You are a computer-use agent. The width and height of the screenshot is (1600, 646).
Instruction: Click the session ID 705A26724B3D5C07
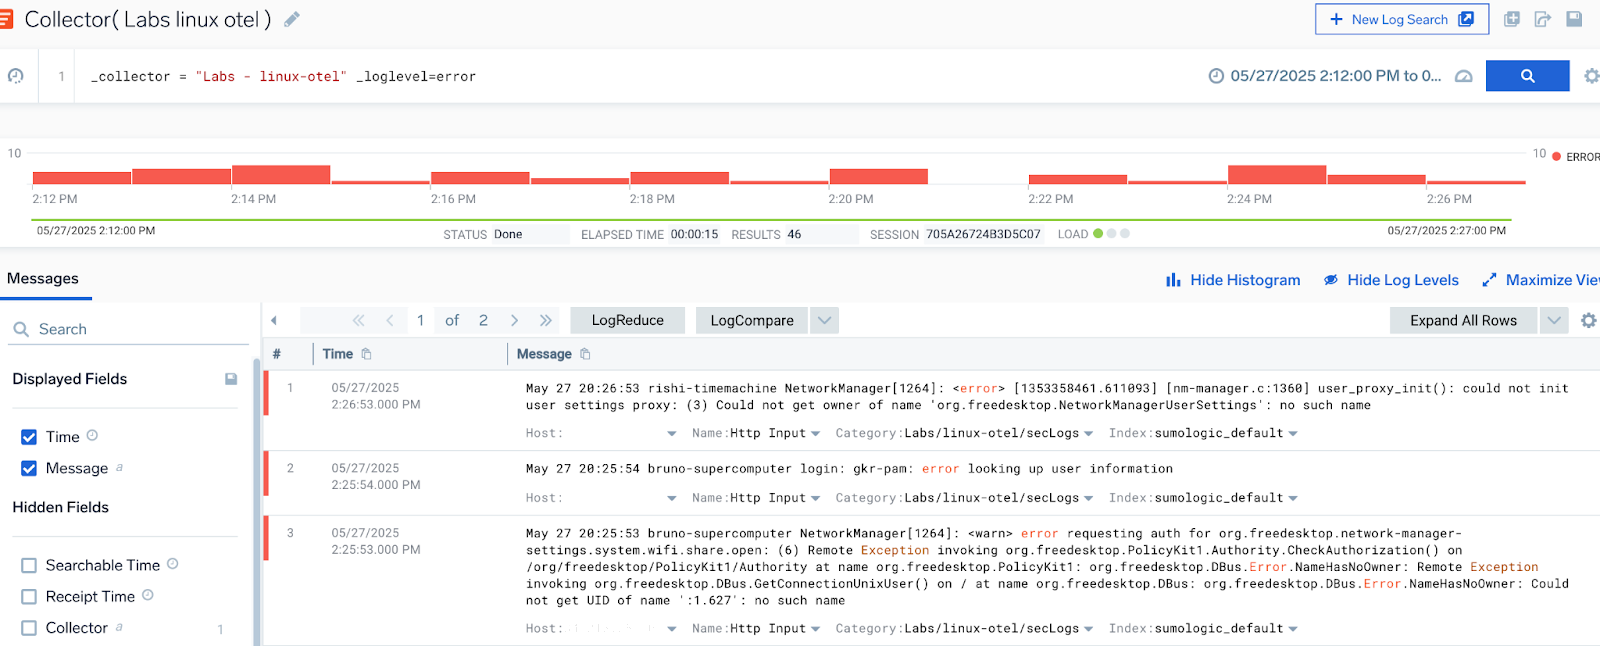click(x=983, y=234)
